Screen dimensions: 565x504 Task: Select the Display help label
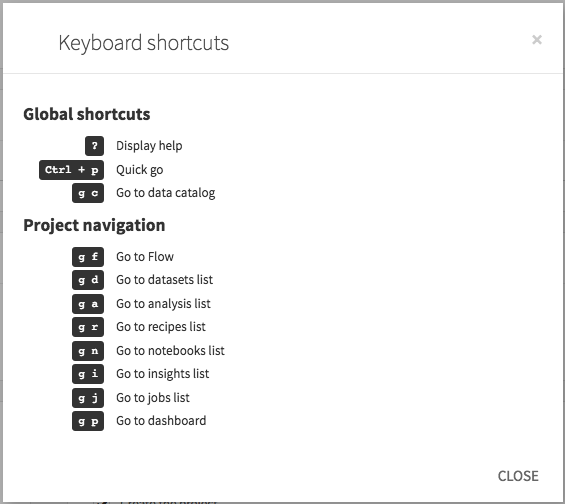point(149,146)
